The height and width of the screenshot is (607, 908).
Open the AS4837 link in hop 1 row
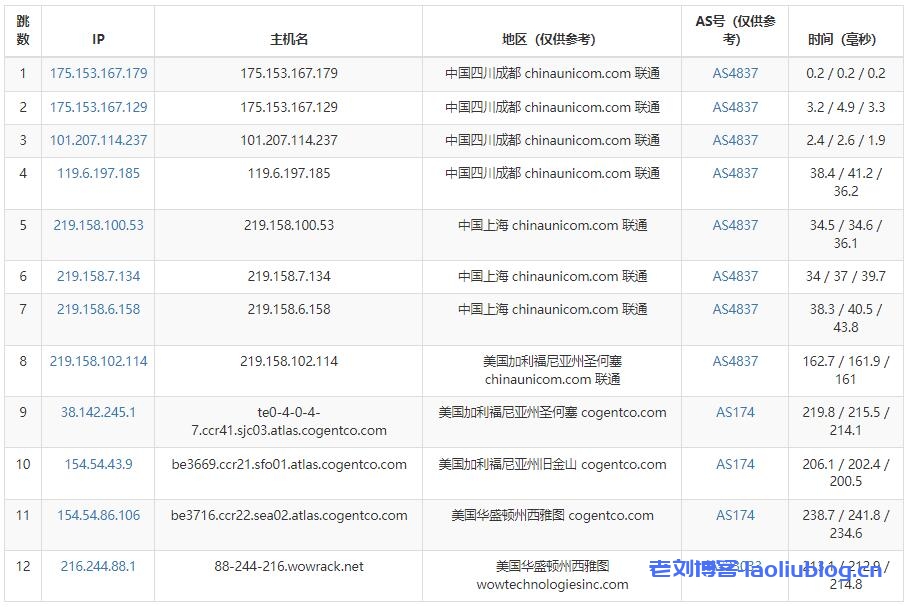click(x=735, y=73)
